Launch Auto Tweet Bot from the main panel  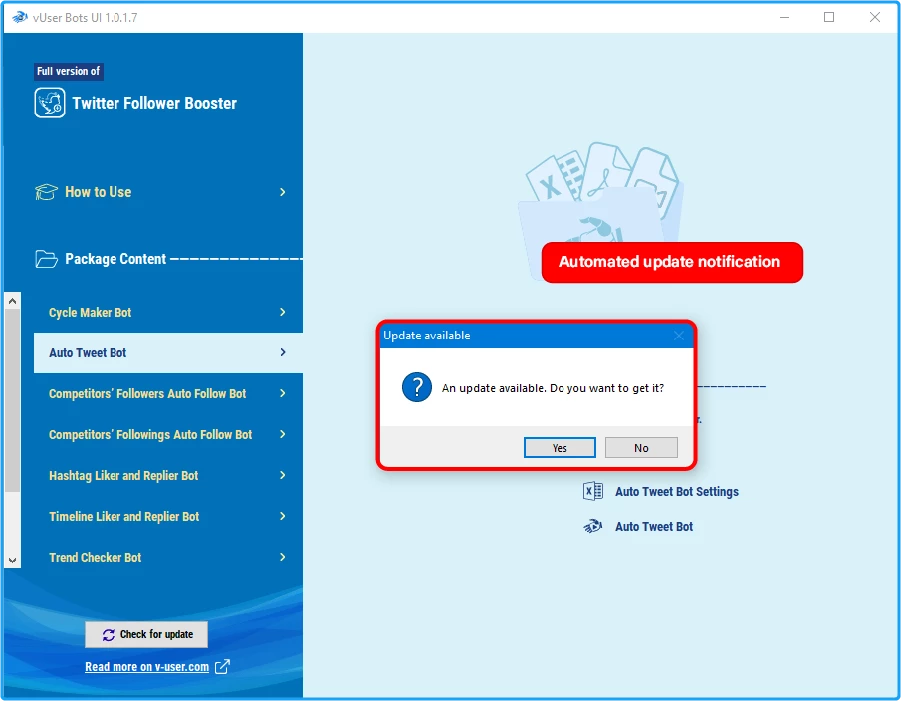point(654,526)
